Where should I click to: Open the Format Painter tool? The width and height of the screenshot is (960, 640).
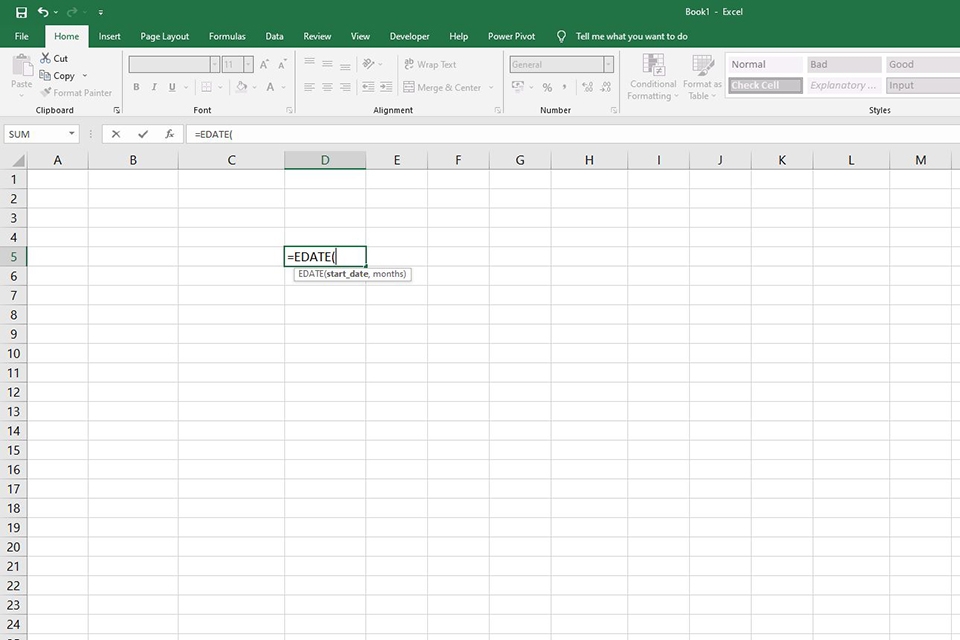pos(77,92)
